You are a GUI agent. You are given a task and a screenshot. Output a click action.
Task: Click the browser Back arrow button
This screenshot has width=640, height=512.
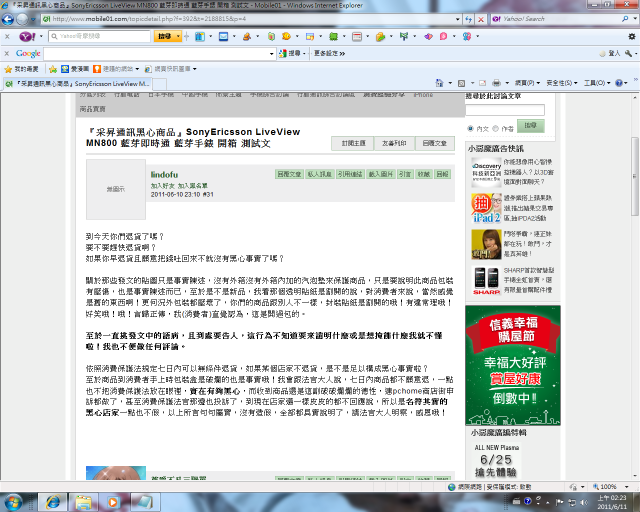point(8,19)
